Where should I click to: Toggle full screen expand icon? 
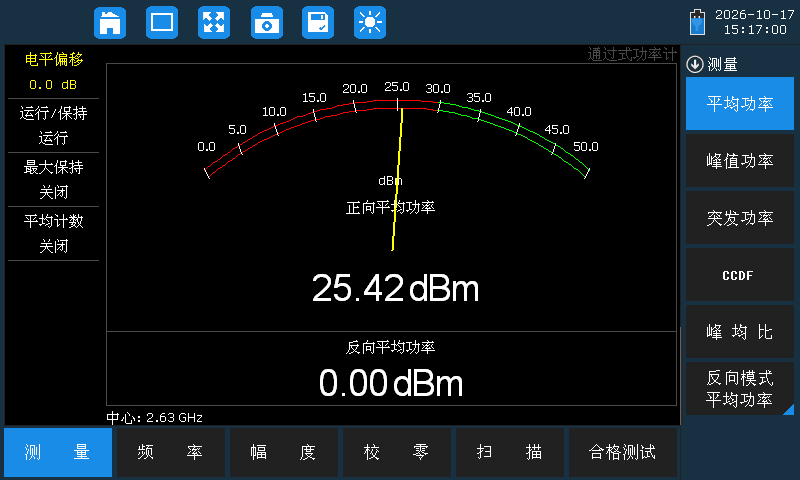[x=214, y=22]
